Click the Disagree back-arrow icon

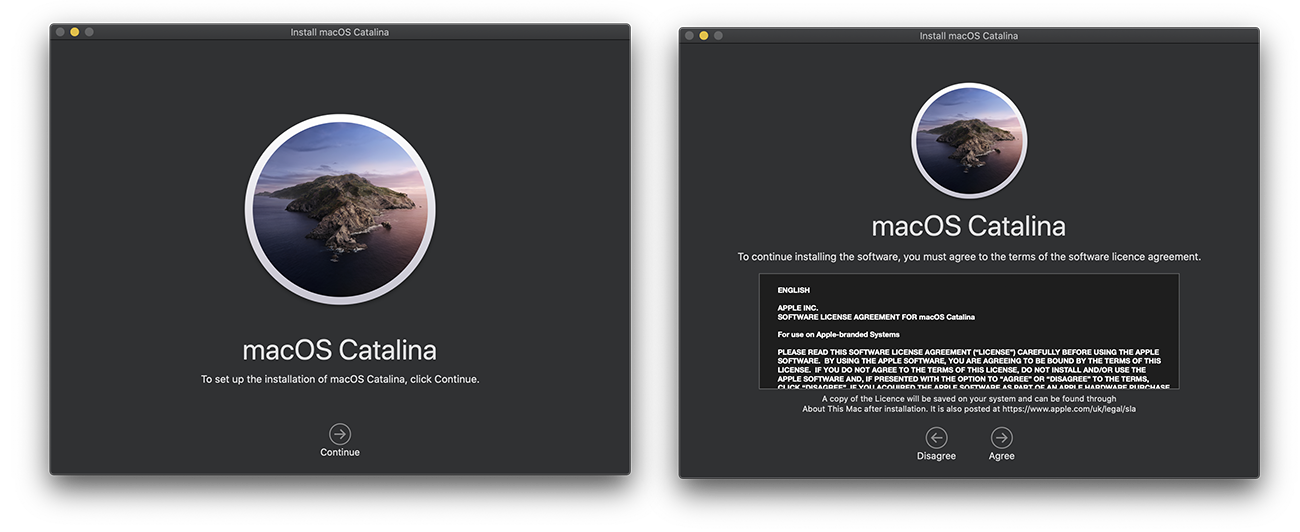[x=936, y=437]
